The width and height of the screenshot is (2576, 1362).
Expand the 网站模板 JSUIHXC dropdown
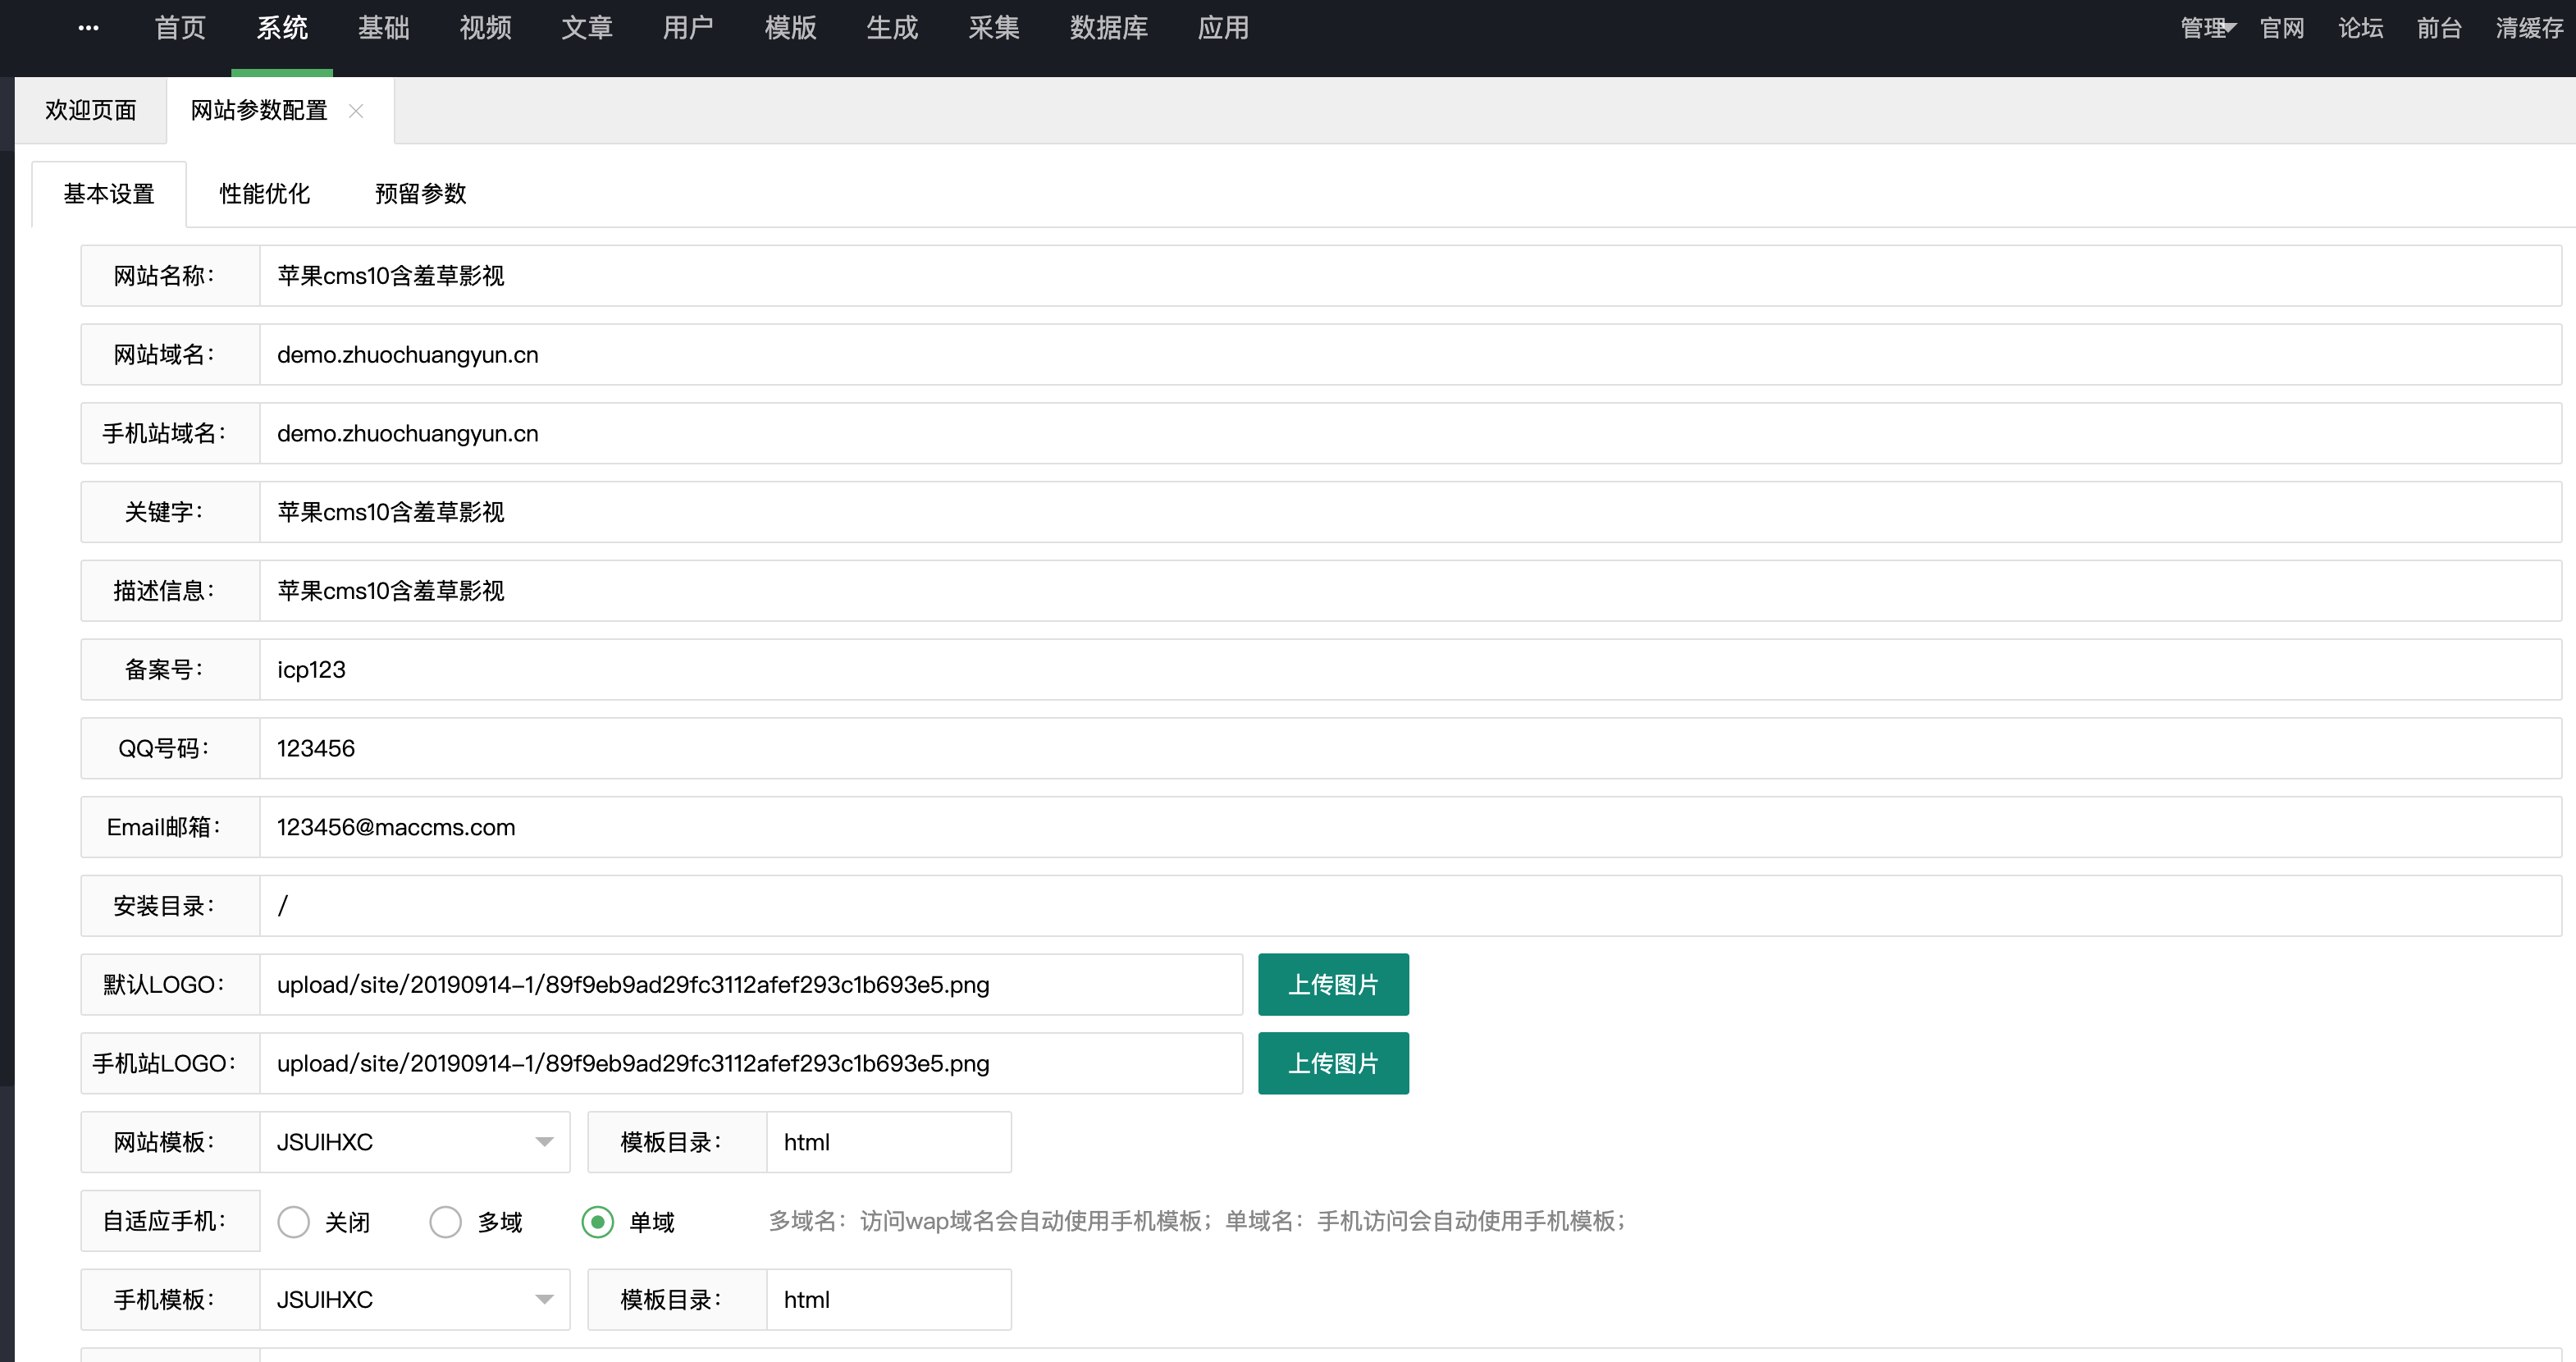coord(414,1142)
